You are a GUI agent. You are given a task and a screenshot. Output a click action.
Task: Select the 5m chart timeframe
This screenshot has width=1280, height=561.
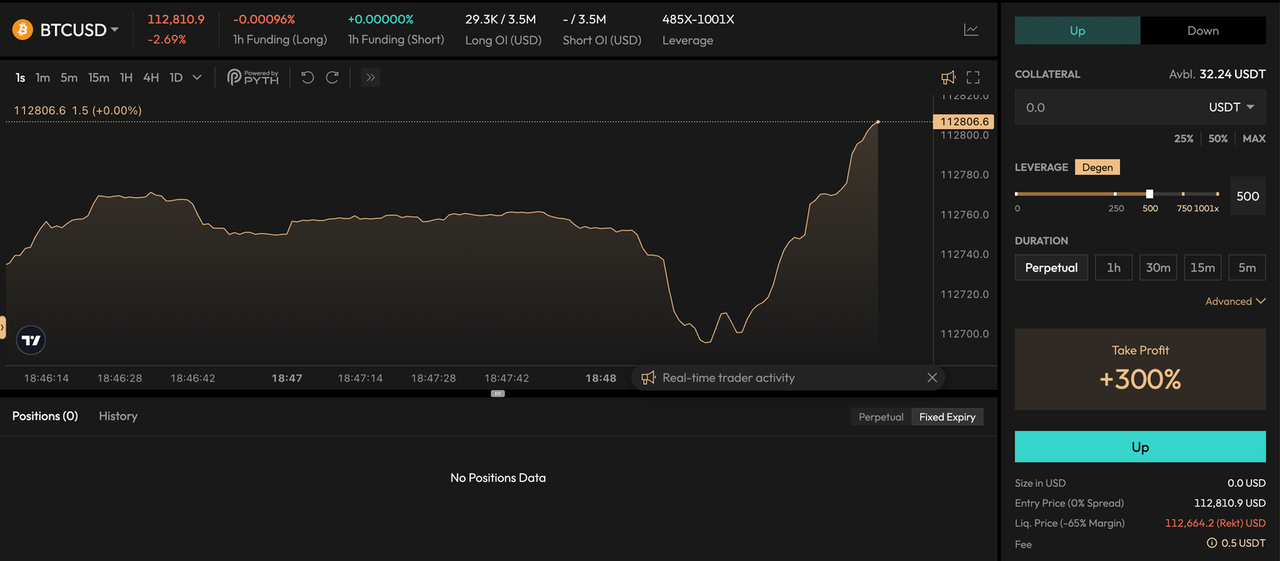[x=69, y=77]
